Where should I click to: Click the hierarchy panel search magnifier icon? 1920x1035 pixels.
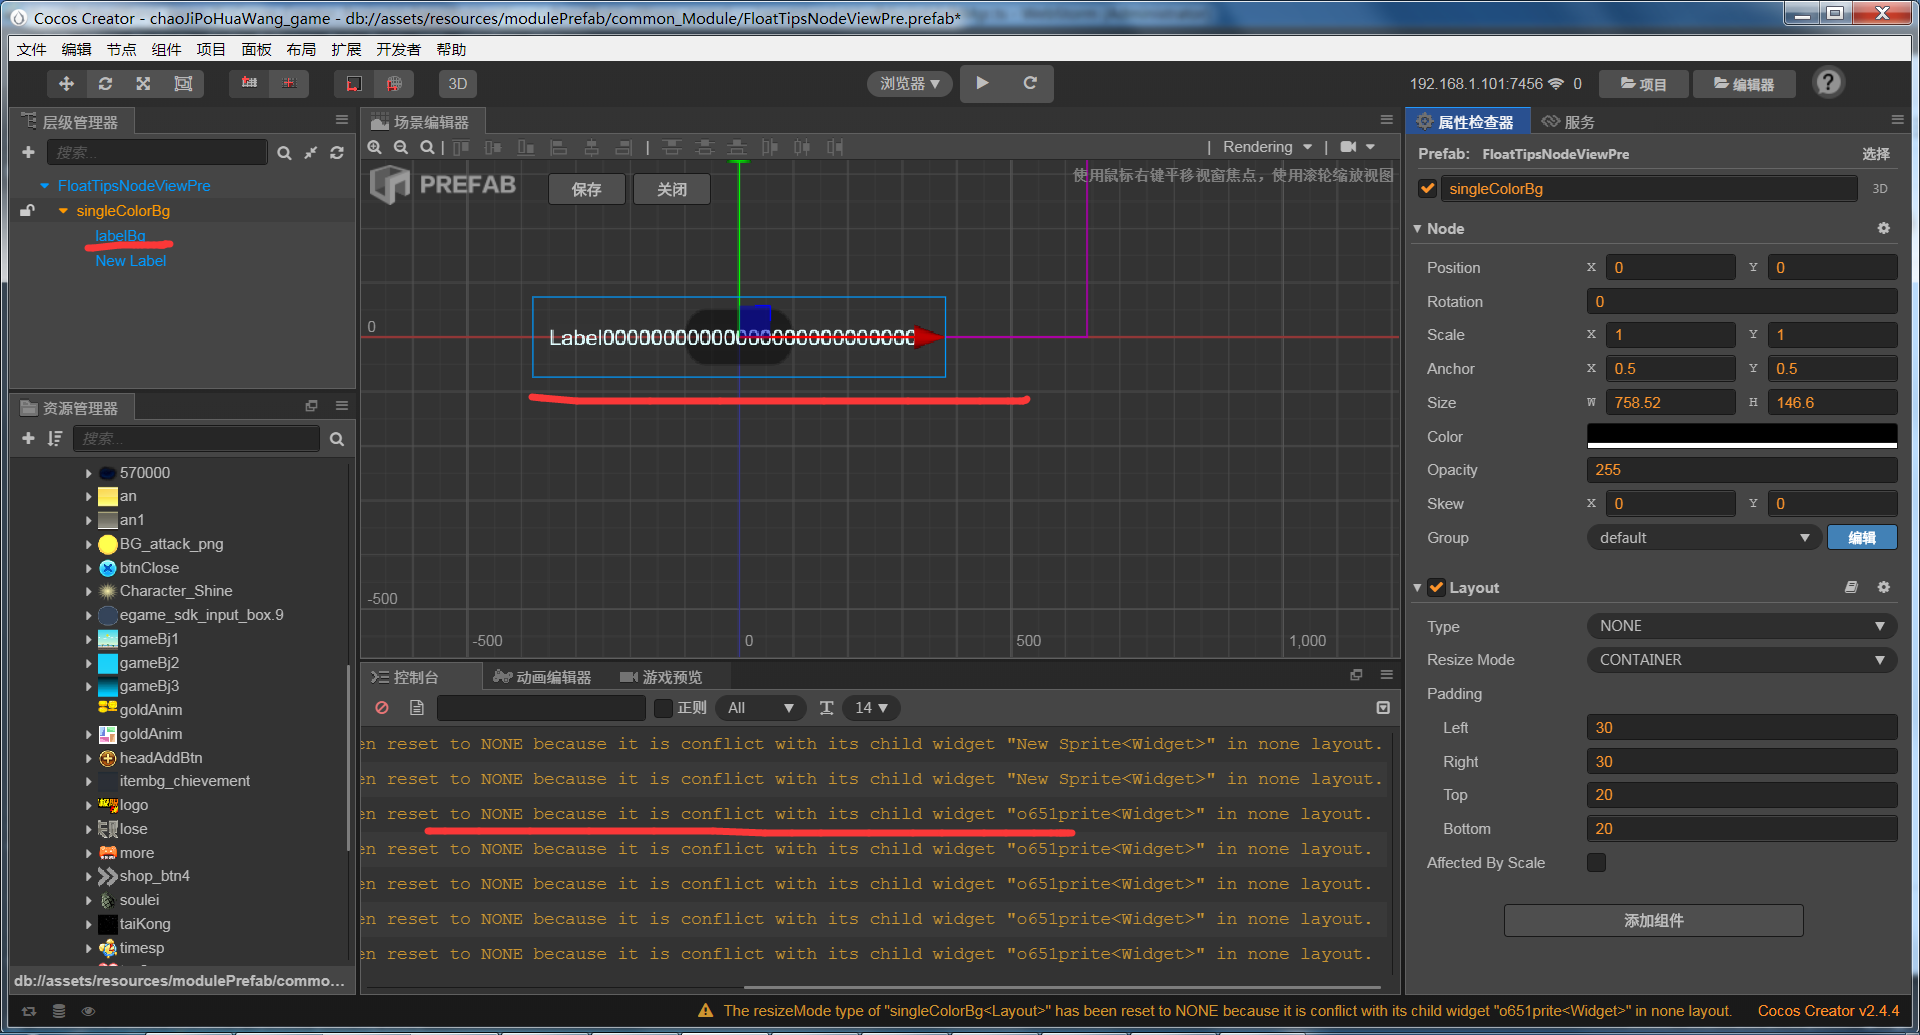pos(284,153)
